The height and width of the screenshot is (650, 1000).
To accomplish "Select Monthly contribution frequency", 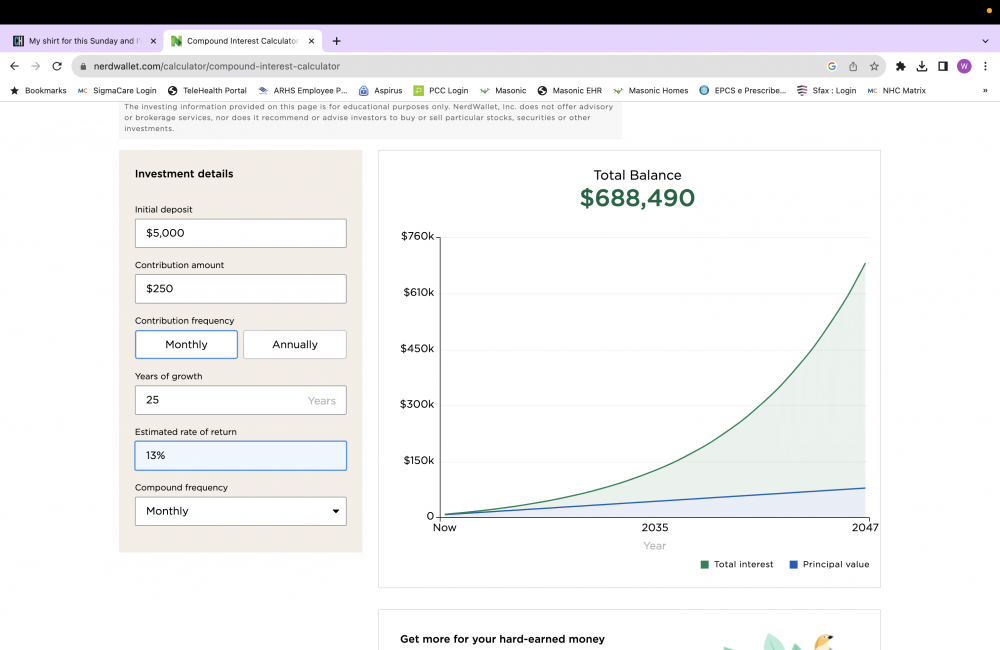I will [x=186, y=344].
